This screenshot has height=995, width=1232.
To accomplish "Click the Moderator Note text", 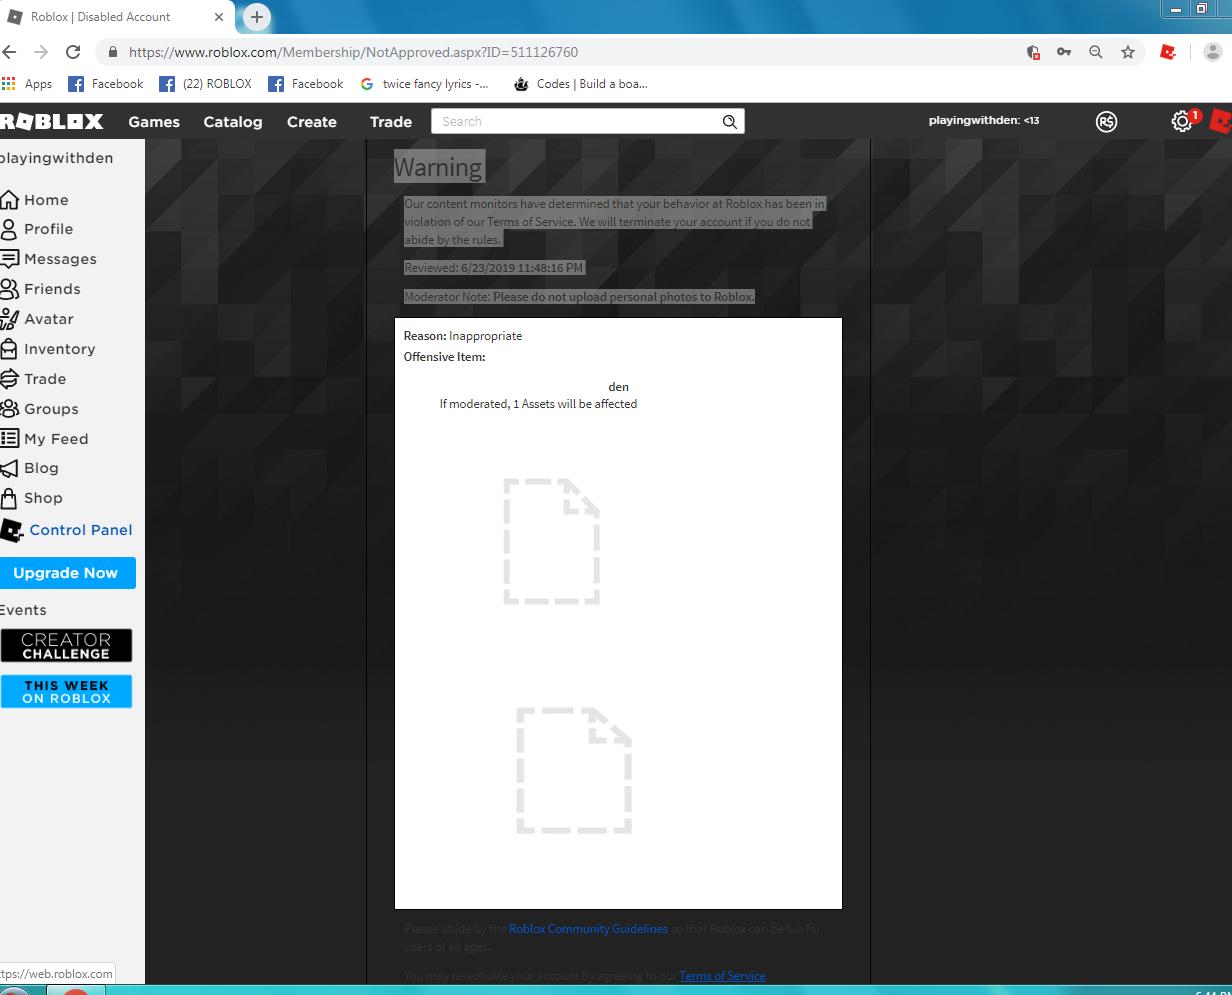I will (x=579, y=297).
